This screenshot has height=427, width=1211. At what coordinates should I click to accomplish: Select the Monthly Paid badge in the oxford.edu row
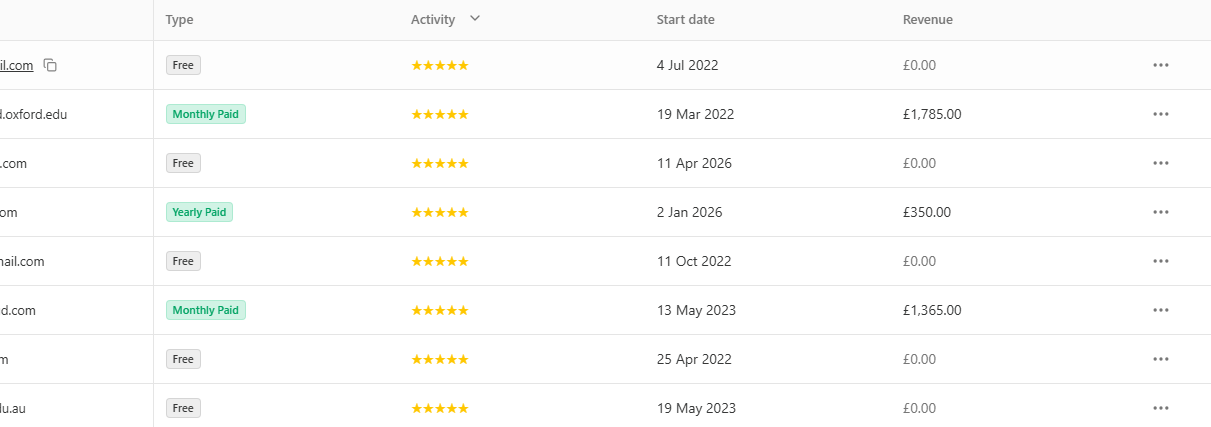click(206, 114)
